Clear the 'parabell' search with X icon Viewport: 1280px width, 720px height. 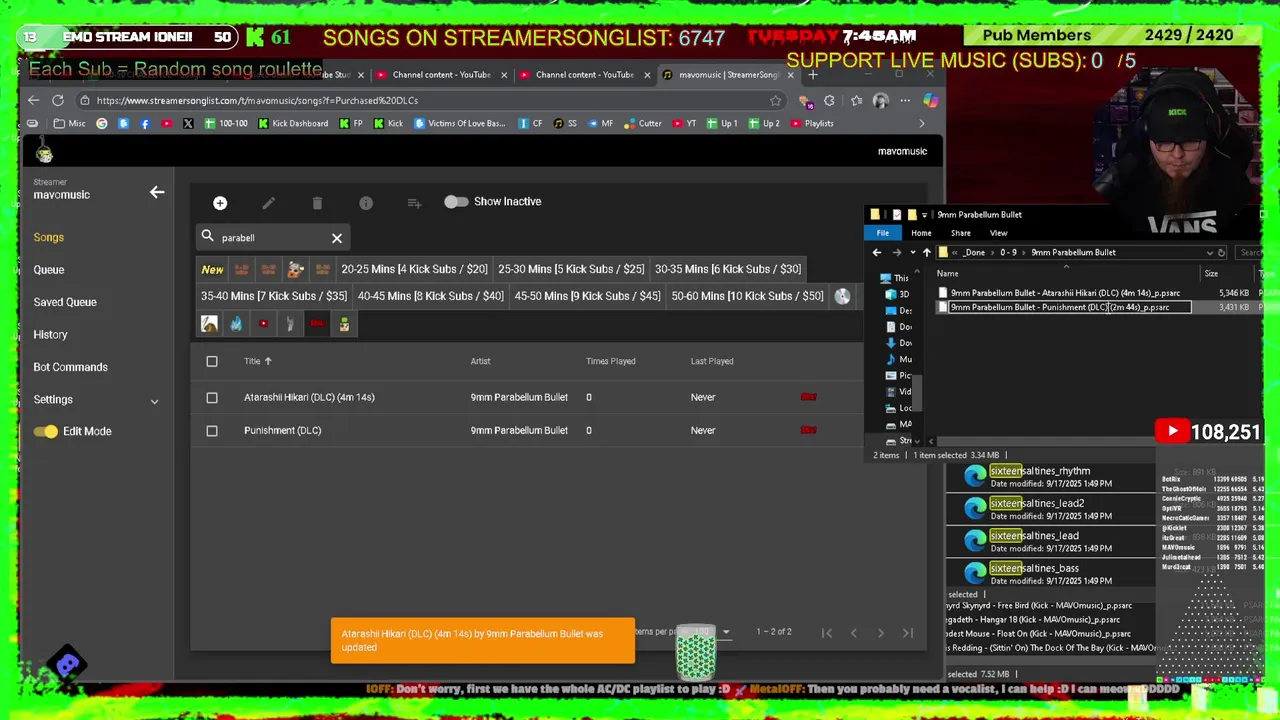[x=337, y=238]
